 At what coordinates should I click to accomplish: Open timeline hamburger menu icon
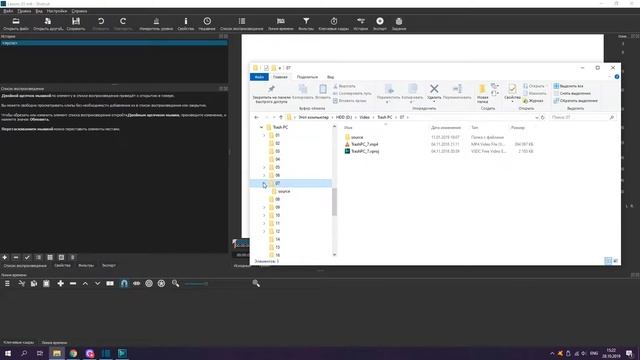7,283
